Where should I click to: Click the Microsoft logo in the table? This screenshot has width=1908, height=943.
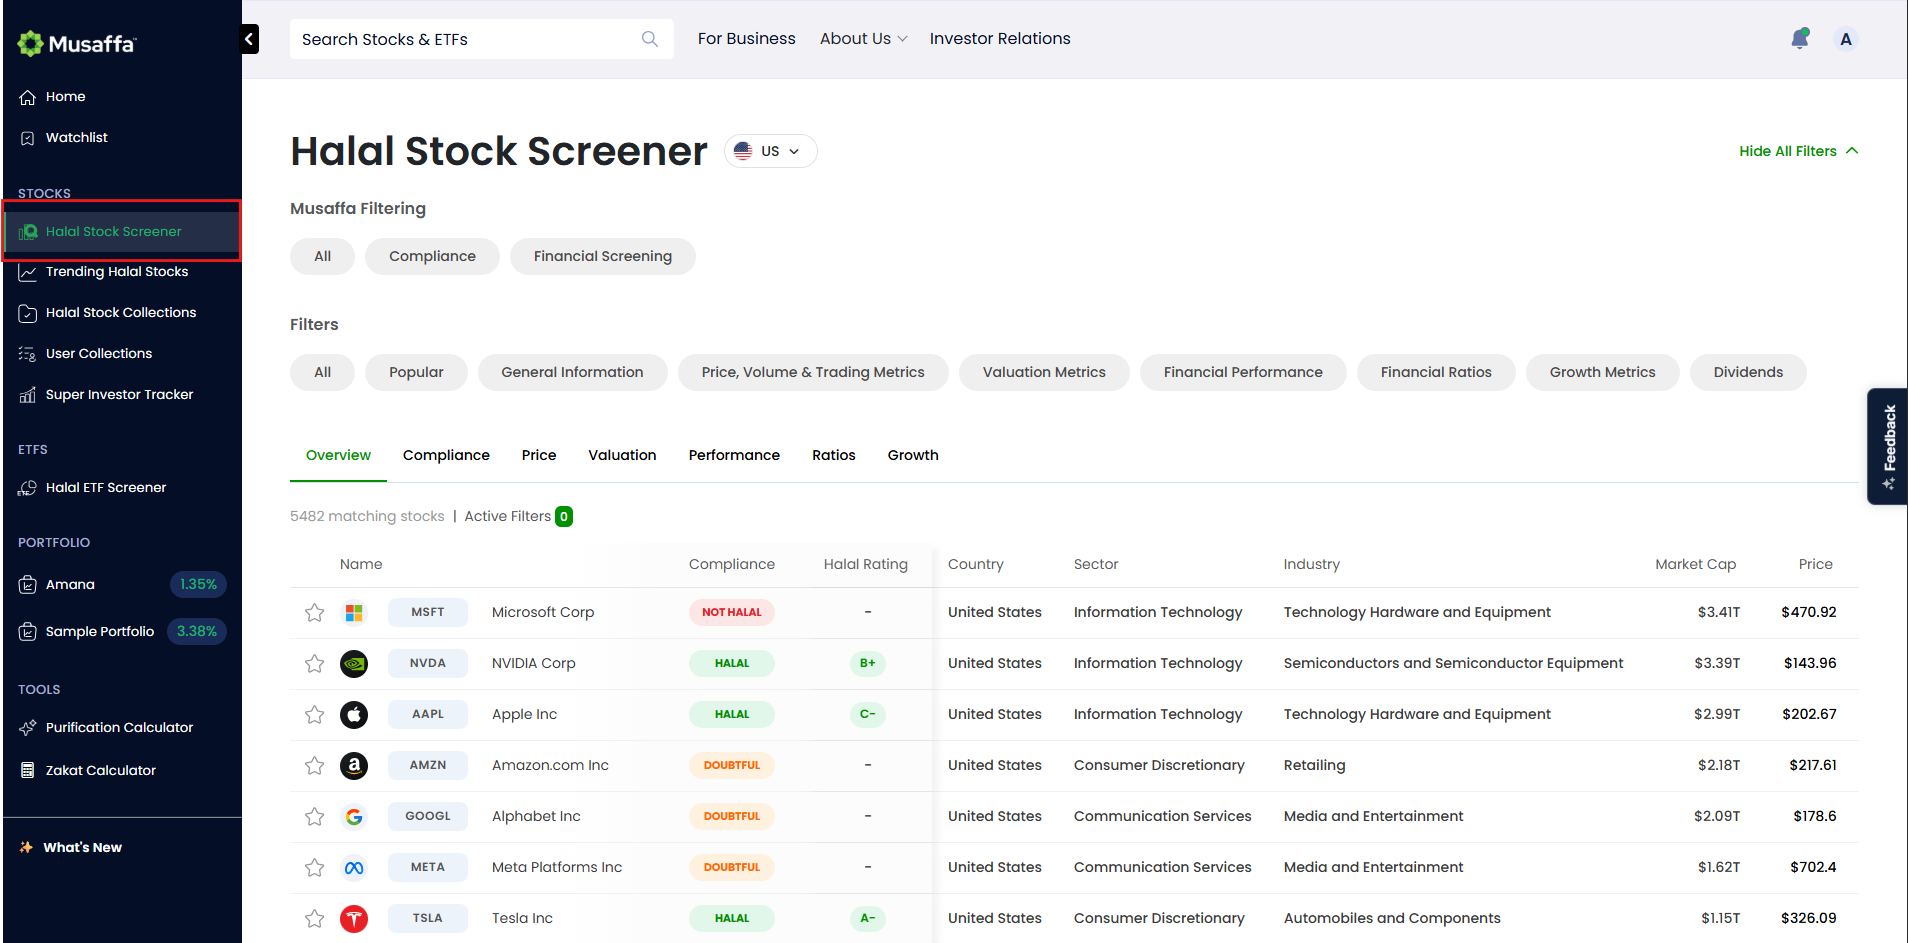click(354, 613)
